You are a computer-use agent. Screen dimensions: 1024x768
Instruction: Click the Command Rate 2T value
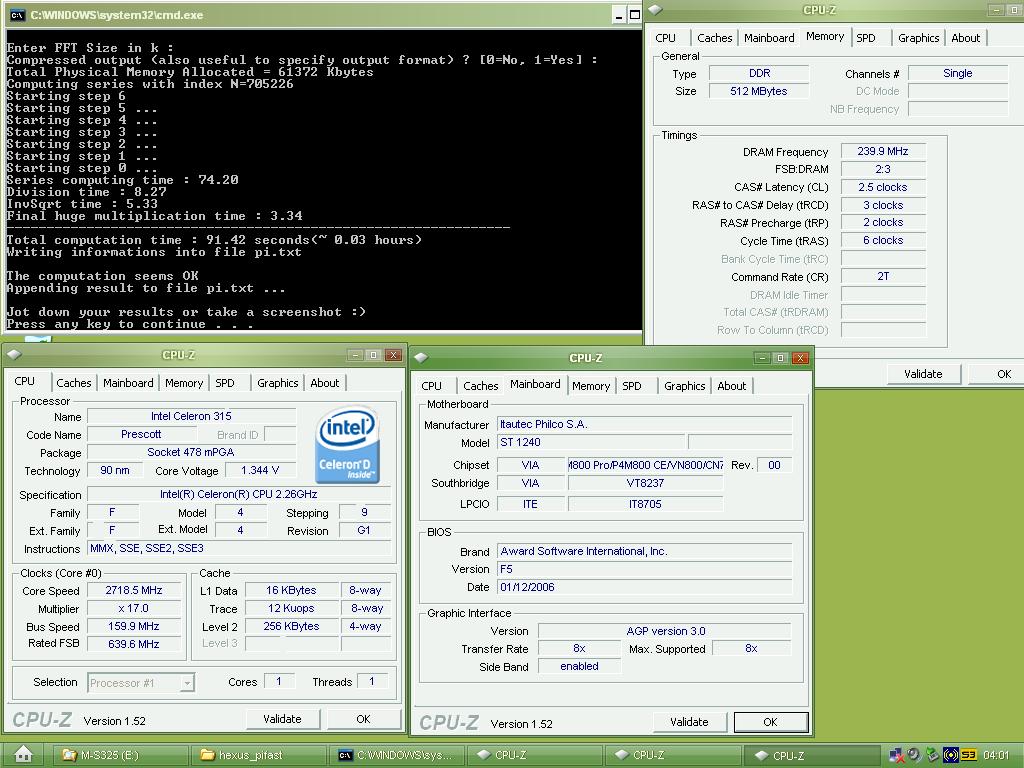883,277
